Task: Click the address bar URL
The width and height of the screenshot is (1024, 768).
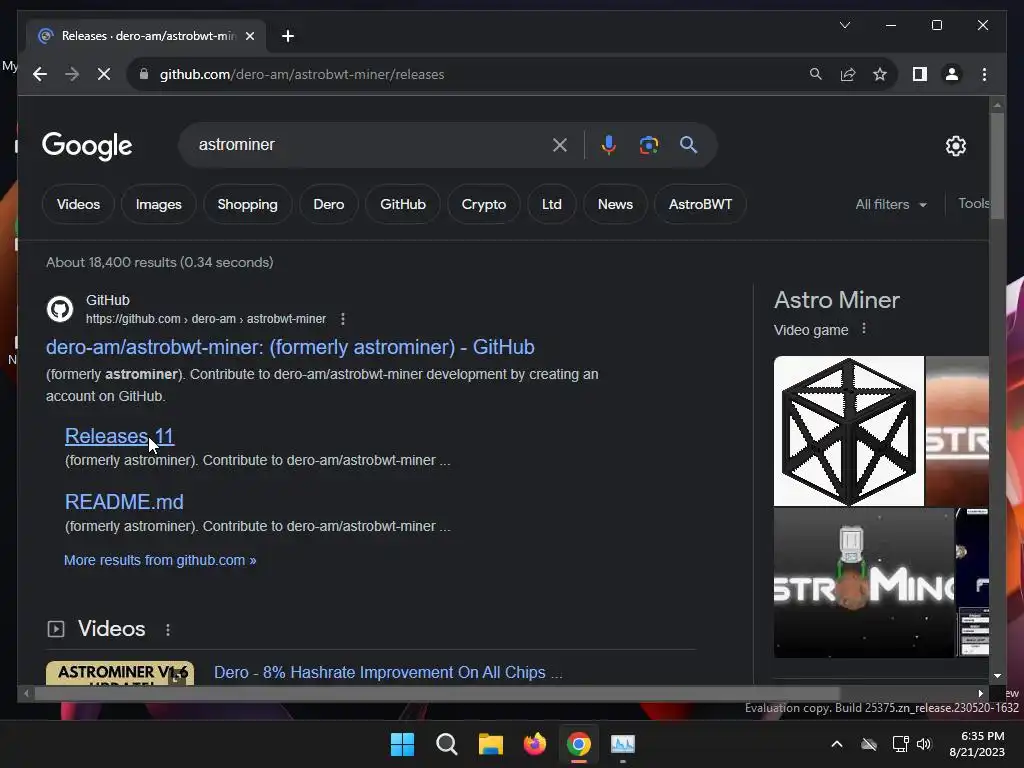Action: (x=302, y=74)
